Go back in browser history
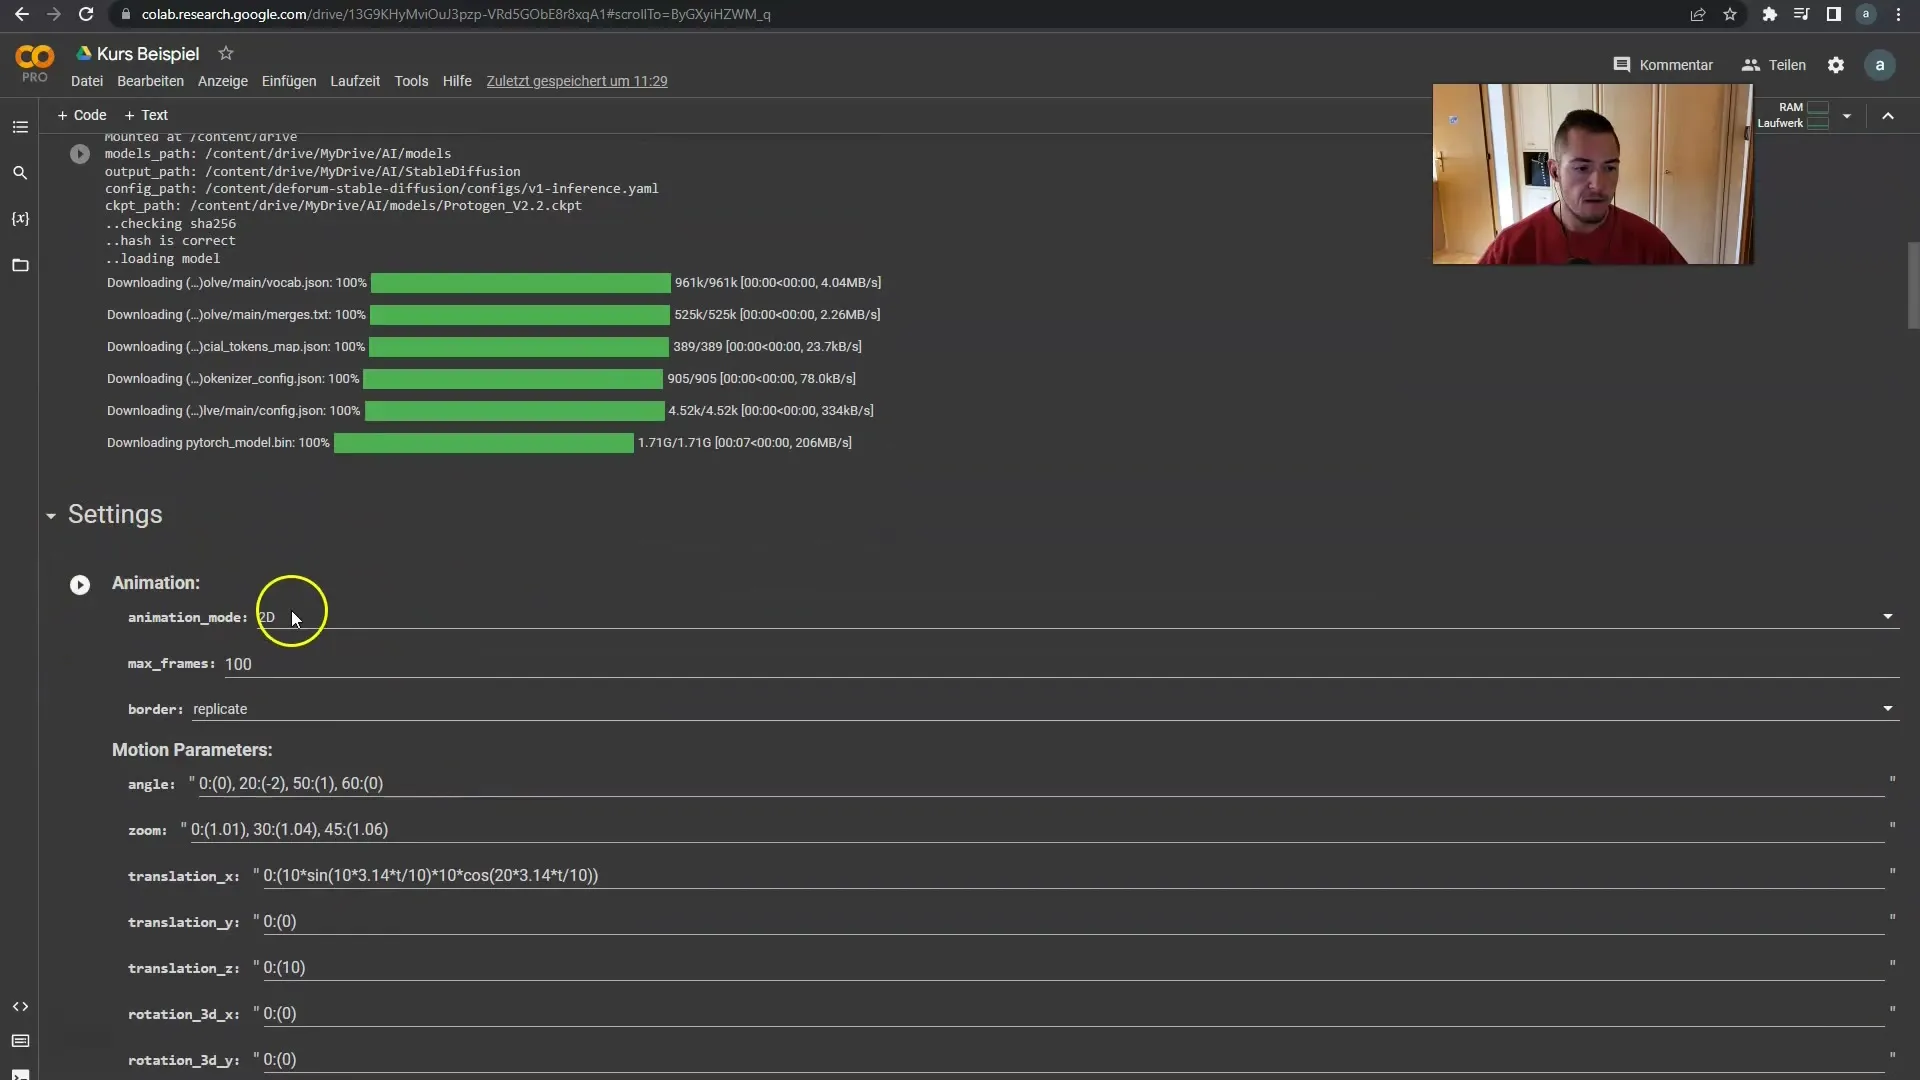 point(22,14)
